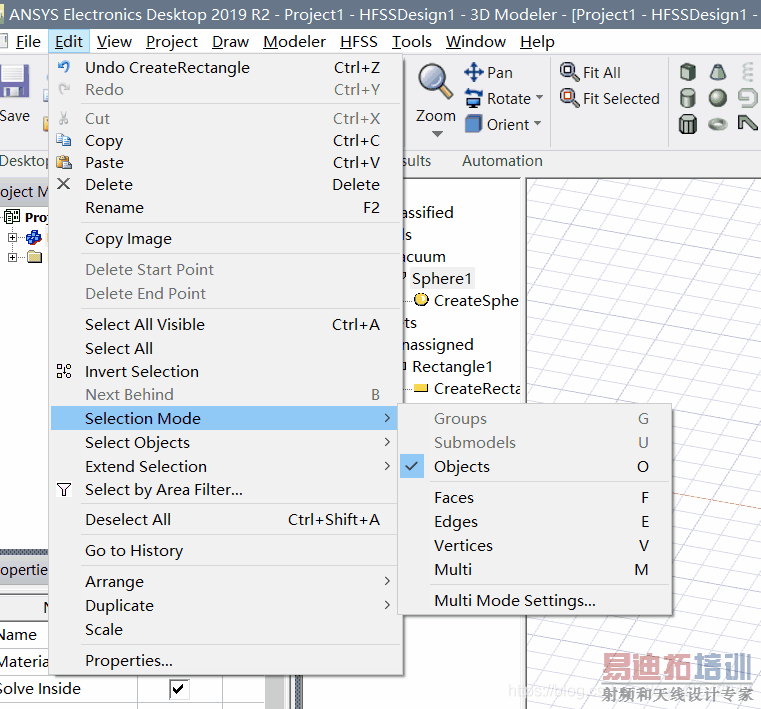
Task: Draw a torus primitive
Action: click(718, 124)
